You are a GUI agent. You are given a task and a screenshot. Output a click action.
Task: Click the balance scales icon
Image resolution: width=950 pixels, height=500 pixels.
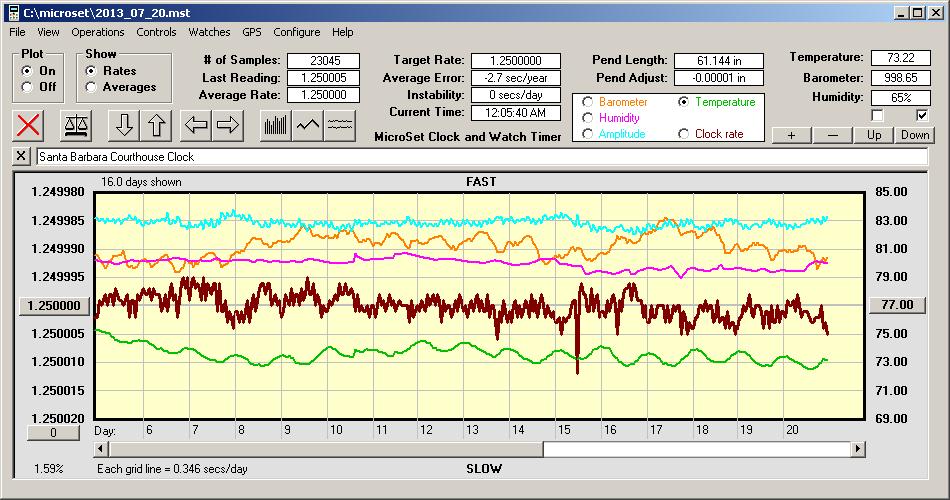tap(76, 125)
